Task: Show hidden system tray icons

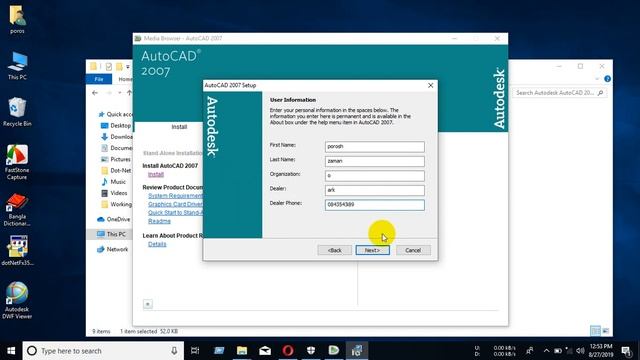Action: click(x=547, y=351)
